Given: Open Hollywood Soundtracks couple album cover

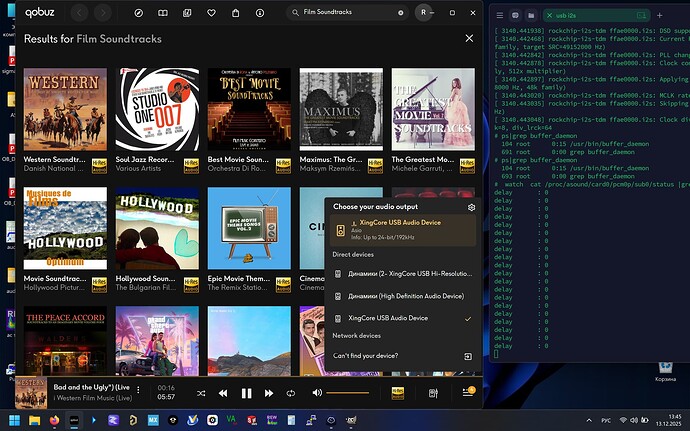Looking at the screenshot, I should point(157,228).
